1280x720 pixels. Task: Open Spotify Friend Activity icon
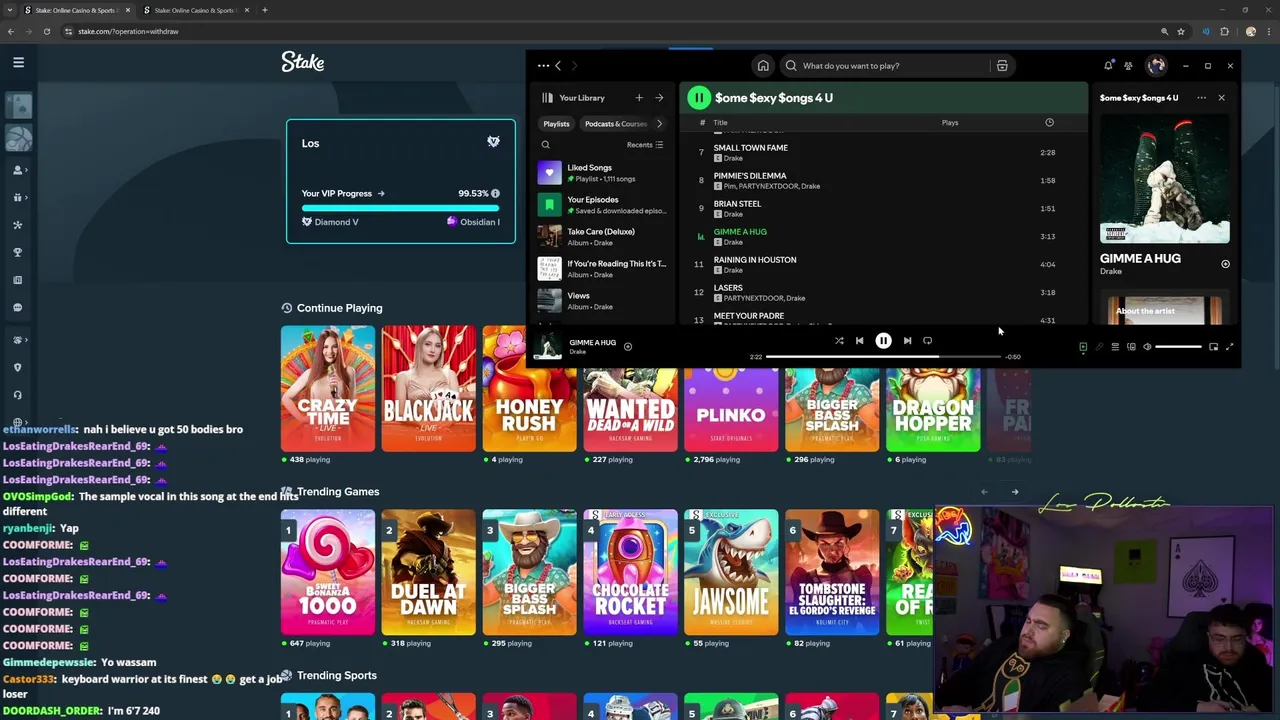coord(1128,66)
